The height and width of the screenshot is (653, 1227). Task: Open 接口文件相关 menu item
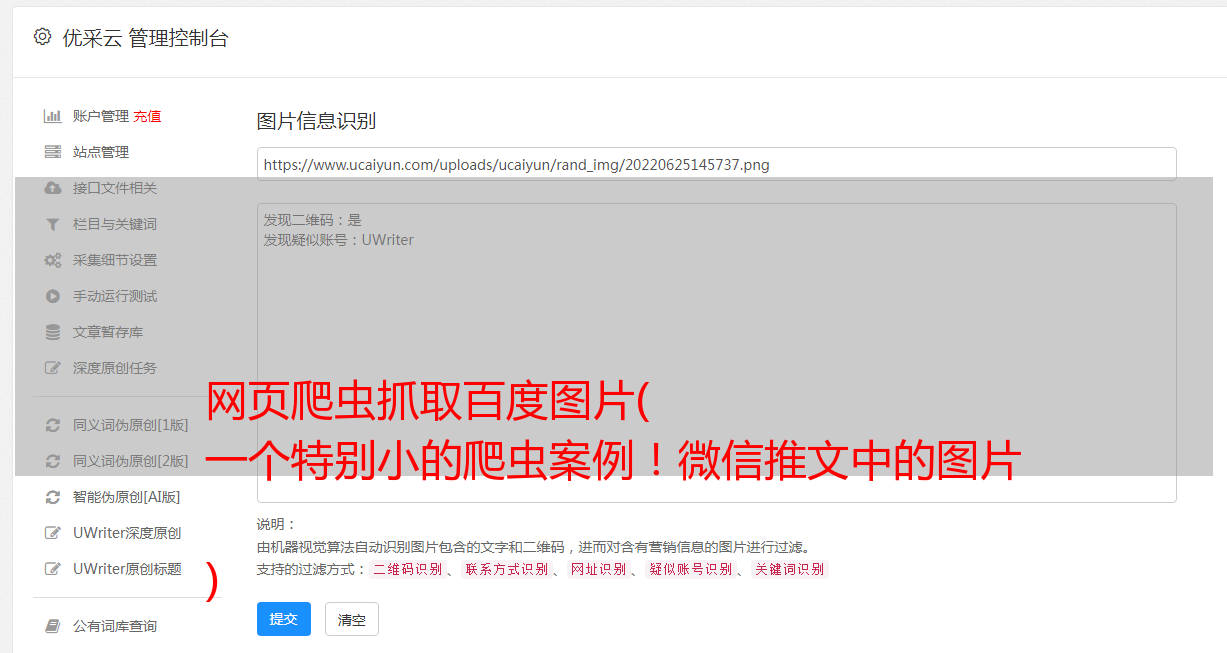pos(115,188)
